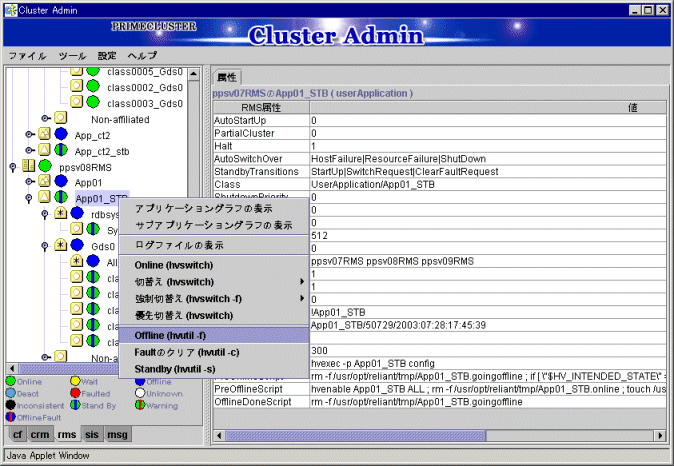The height and width of the screenshot is (466, 674).
Task: Select Faultのクリア (hvutil -c) menu entry
Action: pos(214,353)
